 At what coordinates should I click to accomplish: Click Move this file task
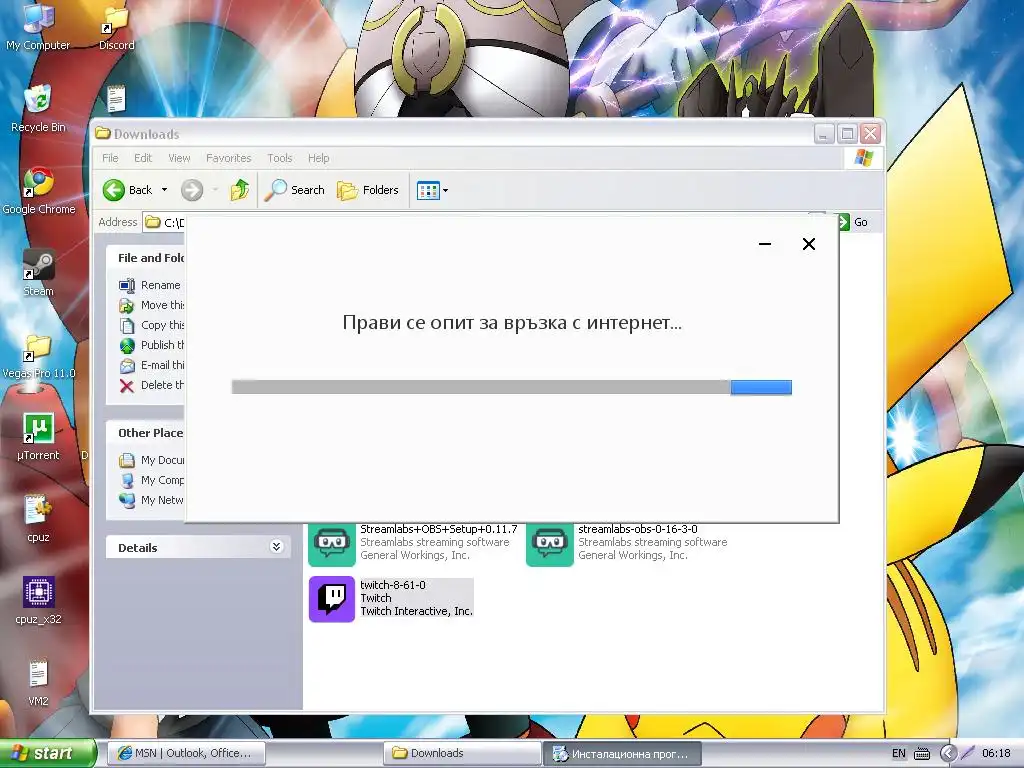pyautogui.click(x=152, y=305)
